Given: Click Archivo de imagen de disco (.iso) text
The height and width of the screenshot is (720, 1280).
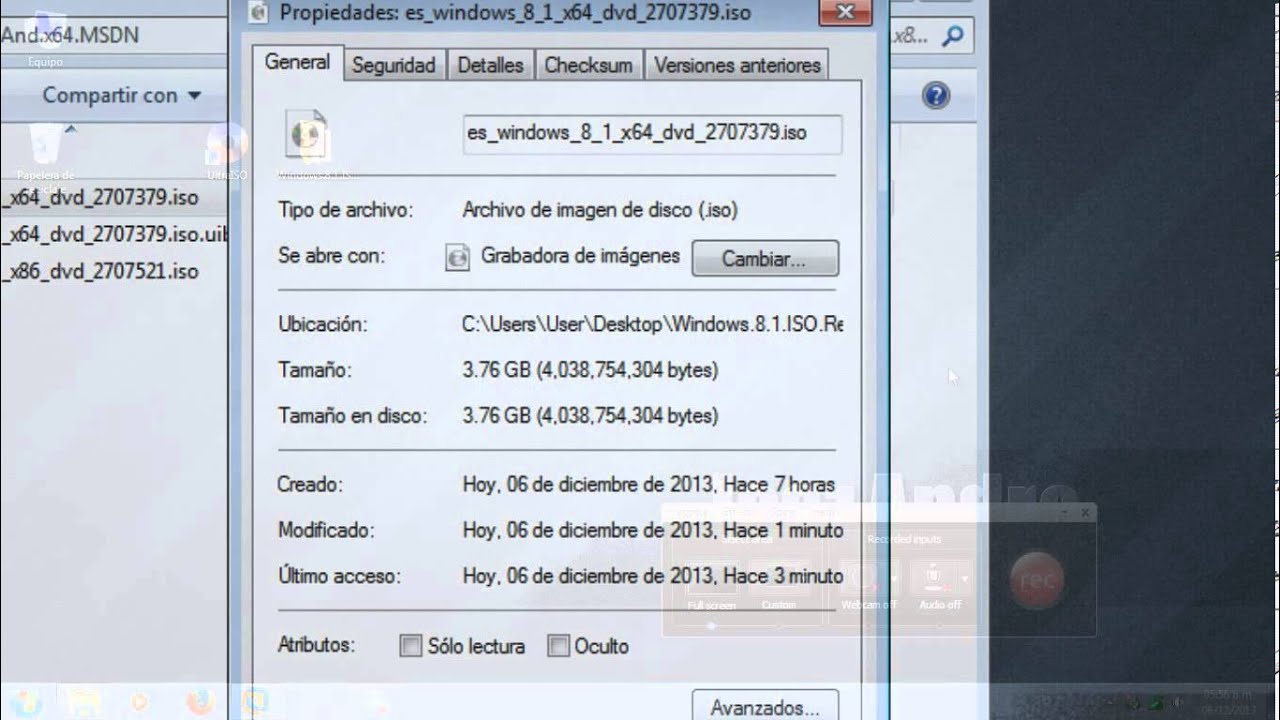Looking at the screenshot, I should coord(600,211).
